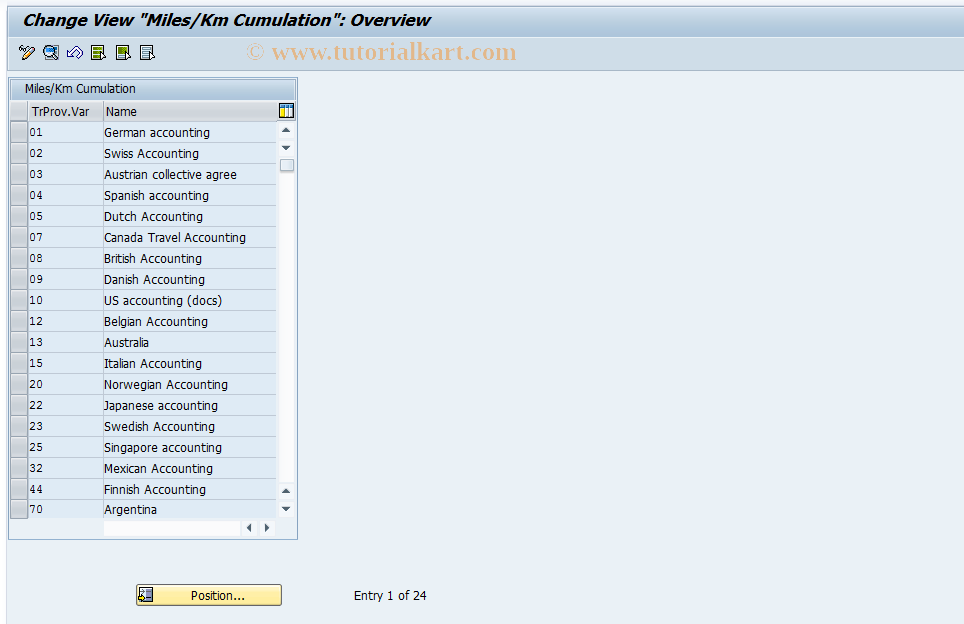Click name field 'Dutch Accounting'
Viewport: 964px width, 624px height.
pos(189,216)
